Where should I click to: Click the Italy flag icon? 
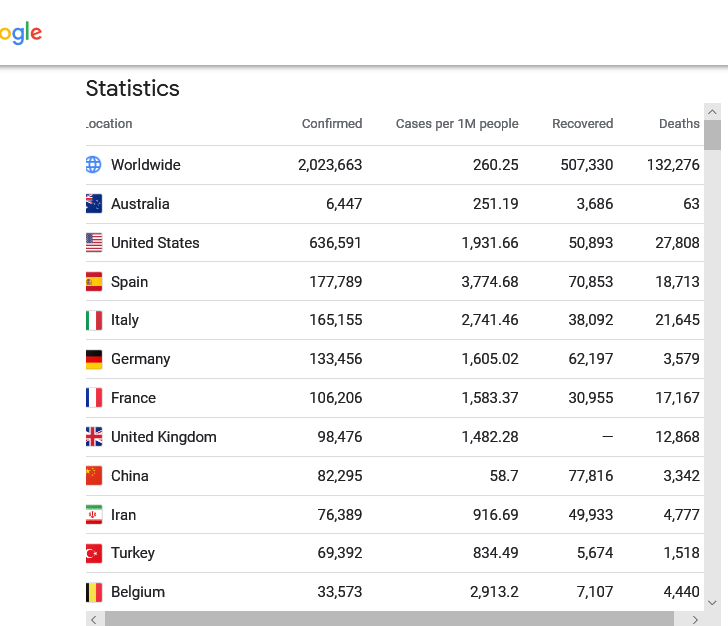click(x=94, y=320)
